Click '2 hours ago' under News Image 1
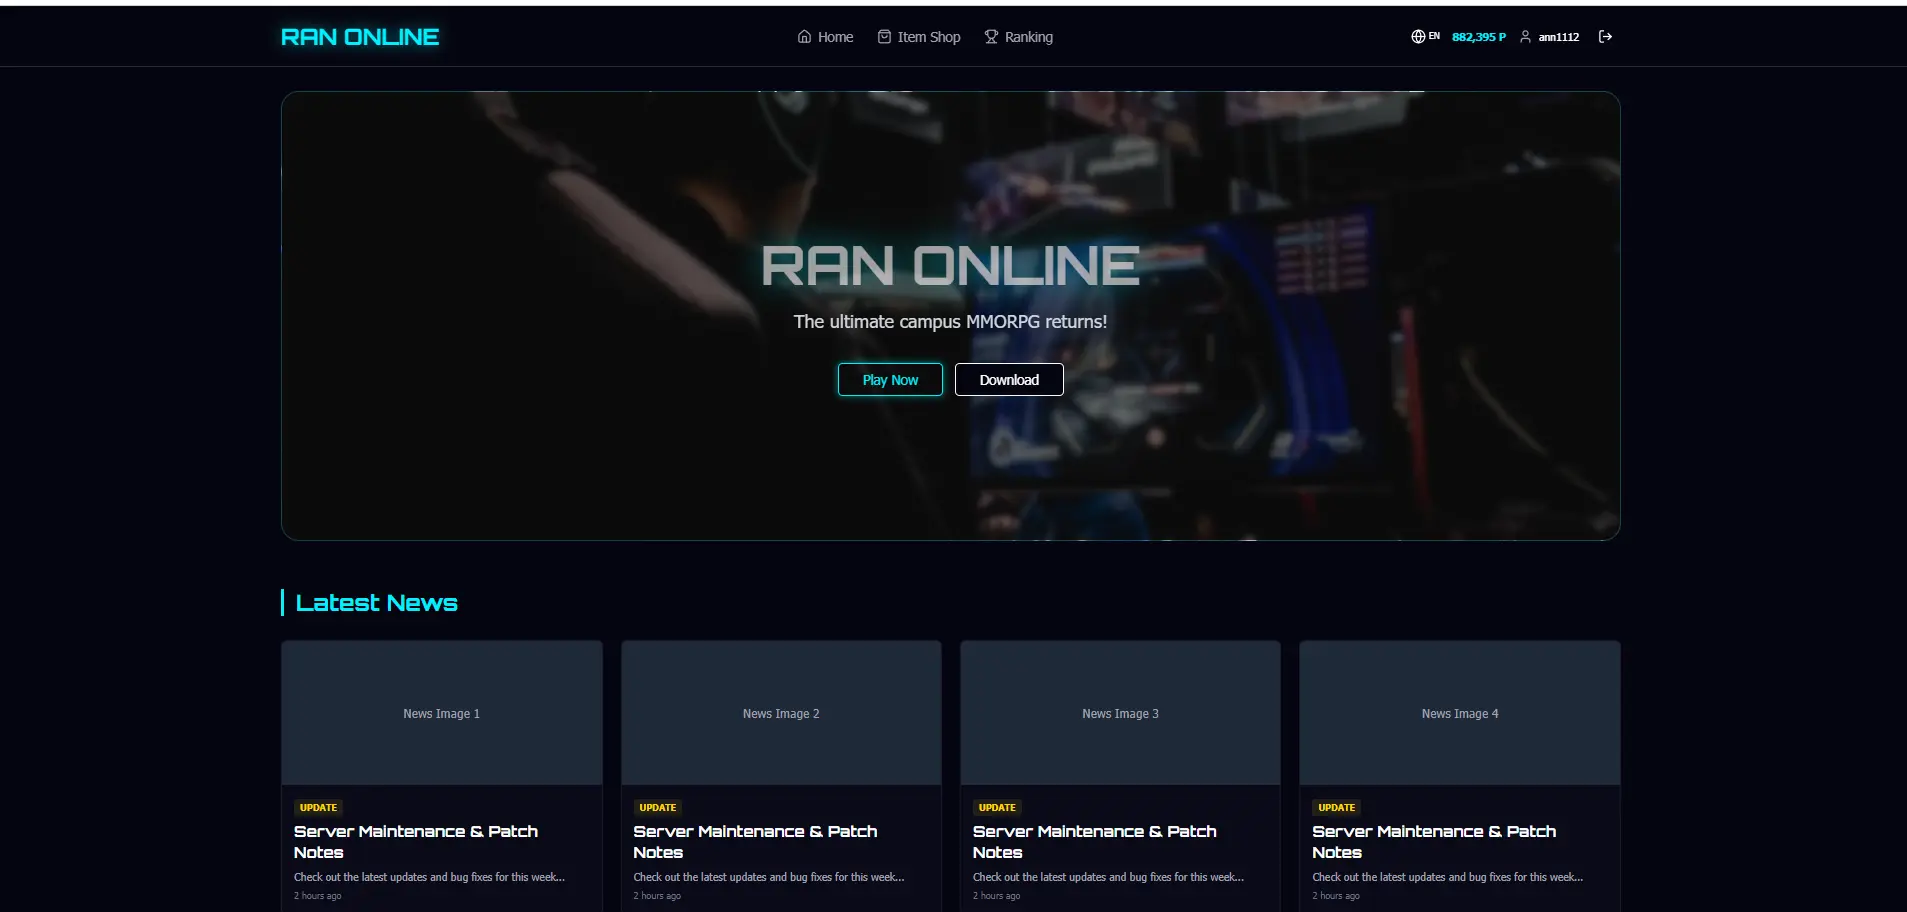The image size is (1907, 912). pos(318,896)
